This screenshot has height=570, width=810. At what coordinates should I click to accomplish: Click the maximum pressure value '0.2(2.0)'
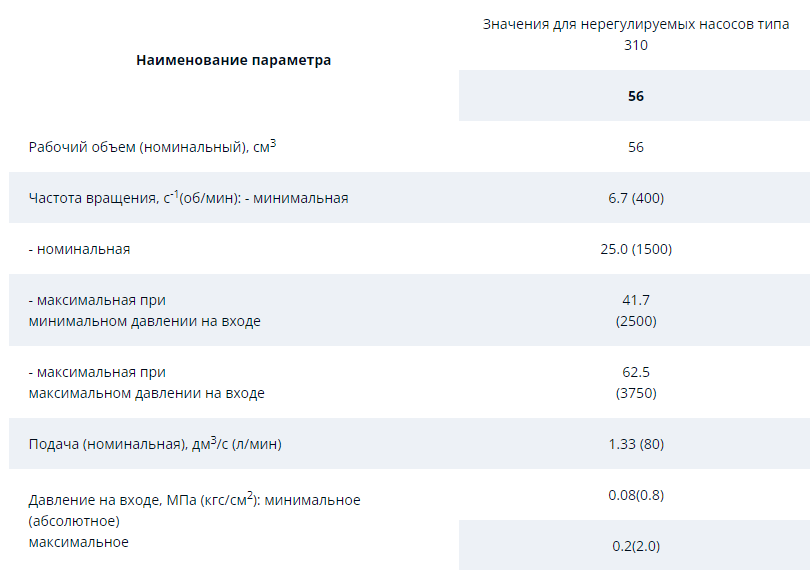click(636, 546)
